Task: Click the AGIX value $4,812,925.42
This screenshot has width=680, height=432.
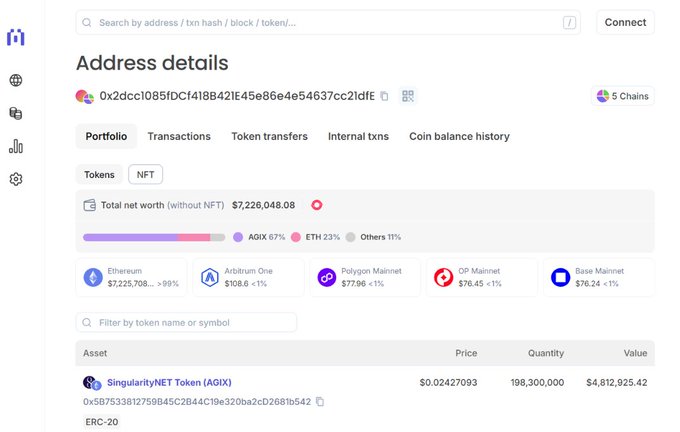Action: pos(617,383)
